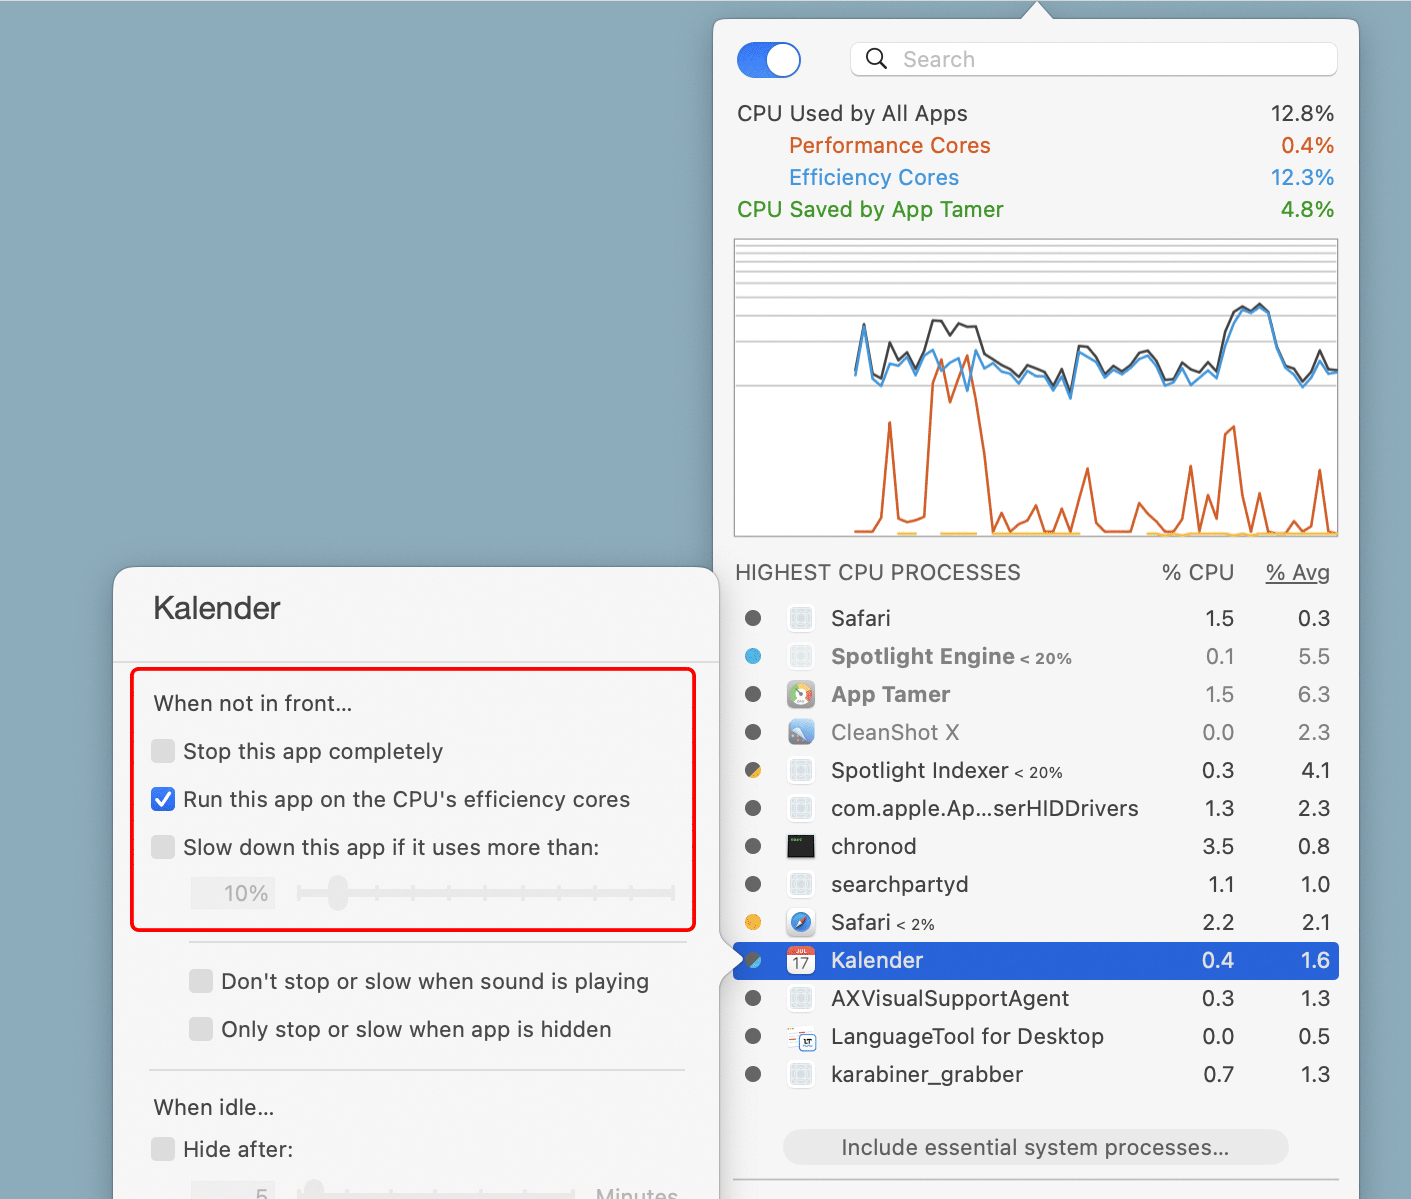The height and width of the screenshot is (1199, 1411).
Task: Click the searchpartyd process name
Action: pyautogui.click(x=899, y=884)
